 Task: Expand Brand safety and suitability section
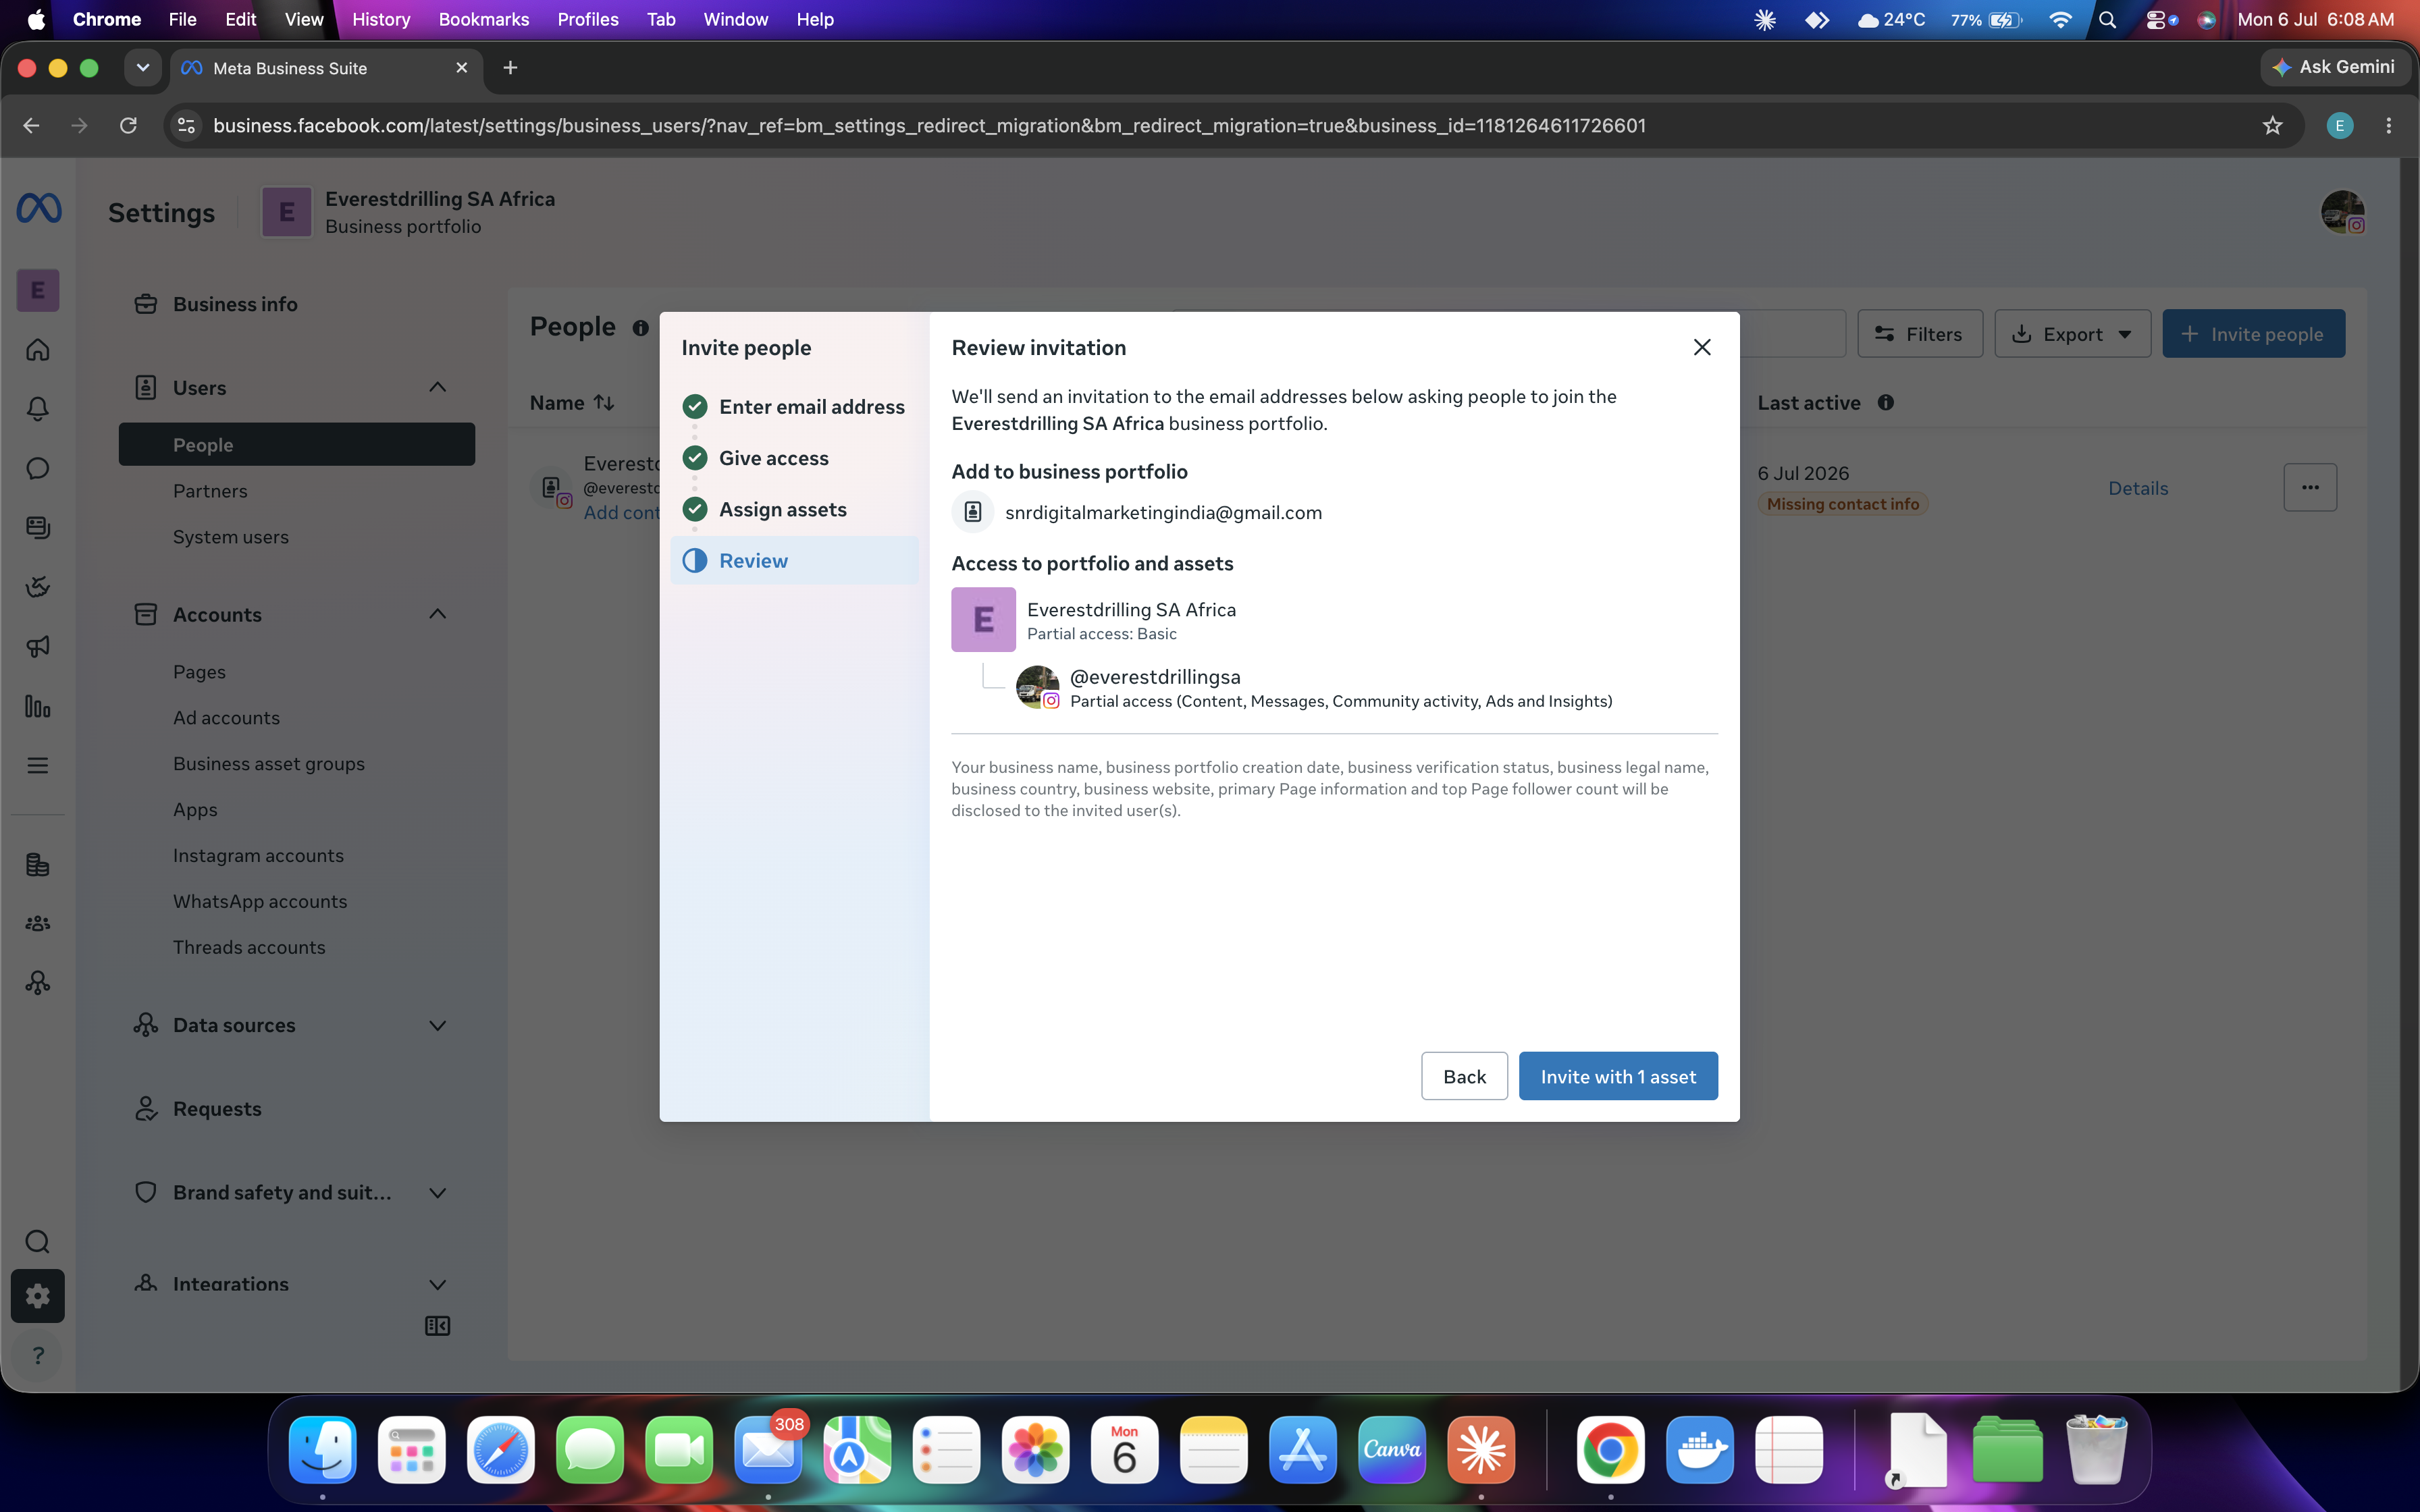437,1192
